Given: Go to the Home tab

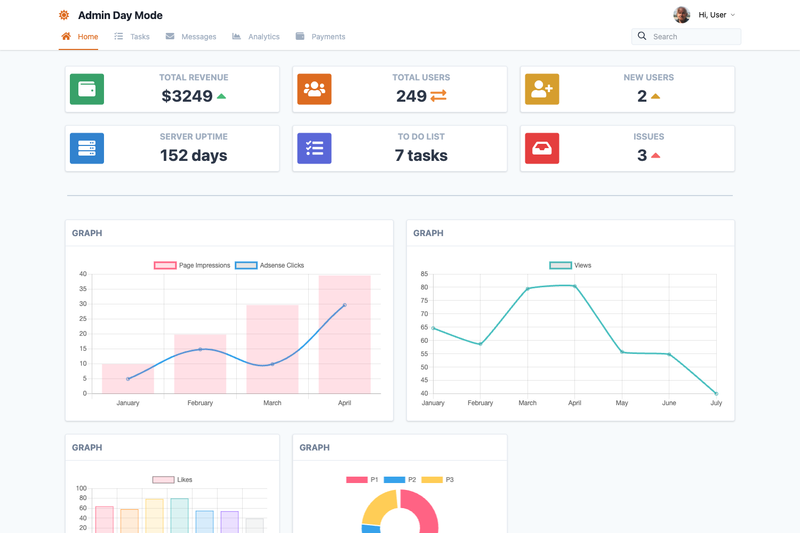Looking at the screenshot, I should click(x=79, y=37).
